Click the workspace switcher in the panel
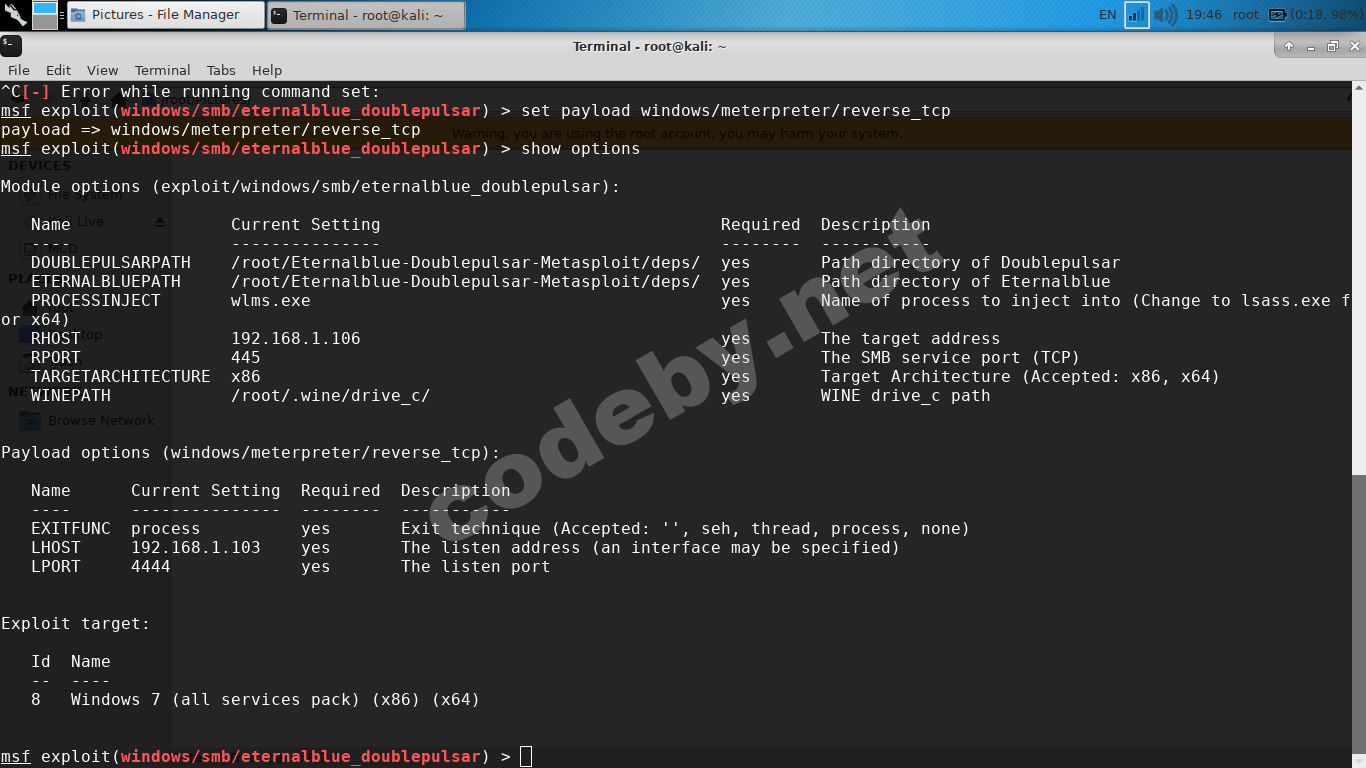Screen dimensions: 1366x768 [x=45, y=14]
